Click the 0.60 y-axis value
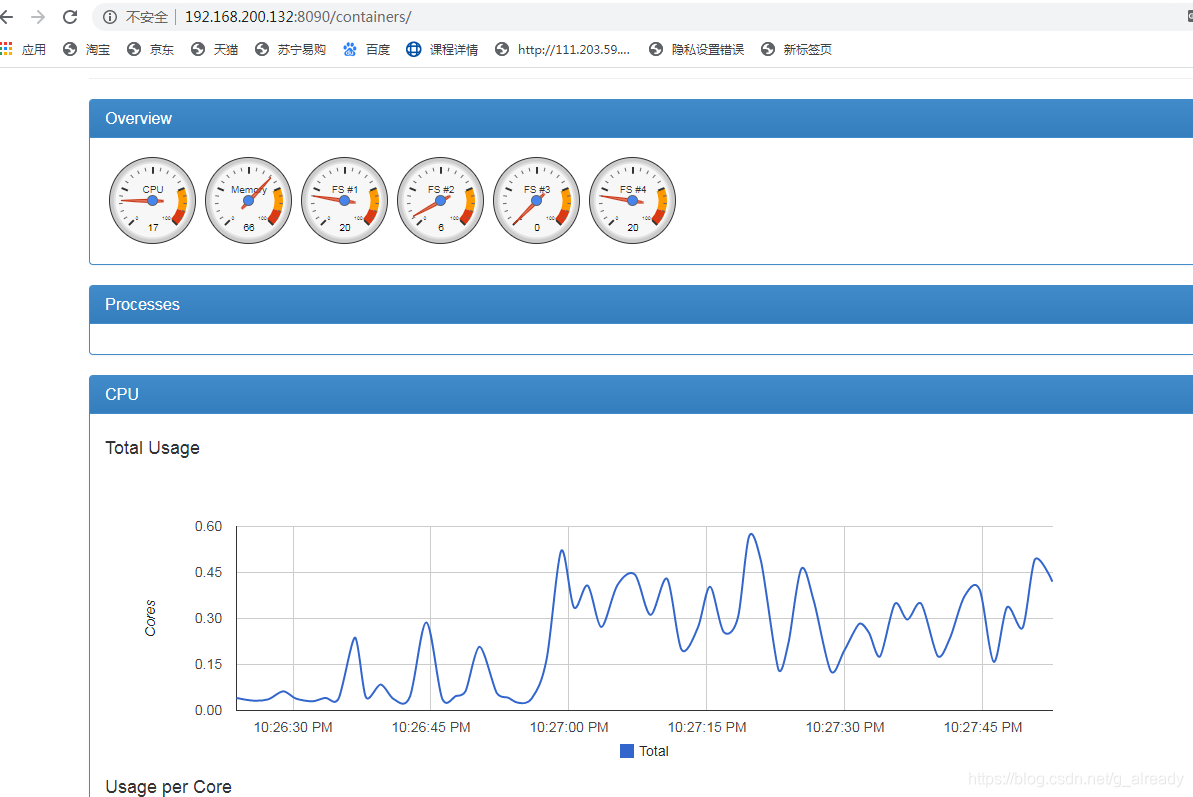This screenshot has height=797, width=1193. [x=208, y=526]
